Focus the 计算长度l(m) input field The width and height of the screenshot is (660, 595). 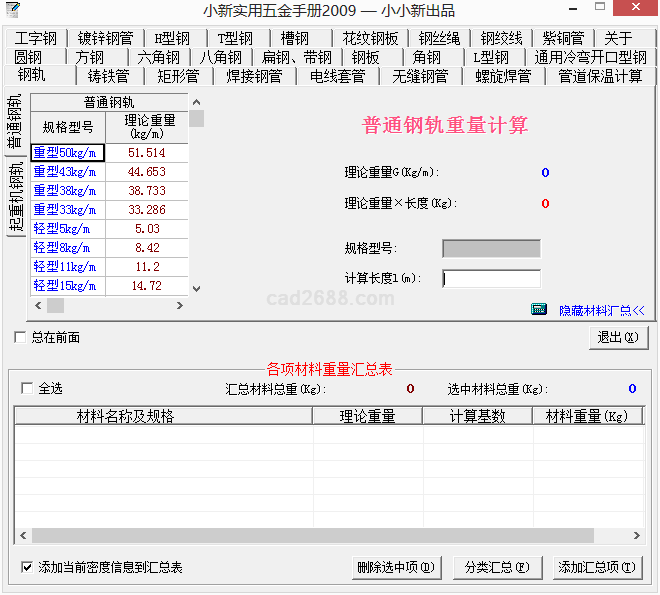[491, 279]
